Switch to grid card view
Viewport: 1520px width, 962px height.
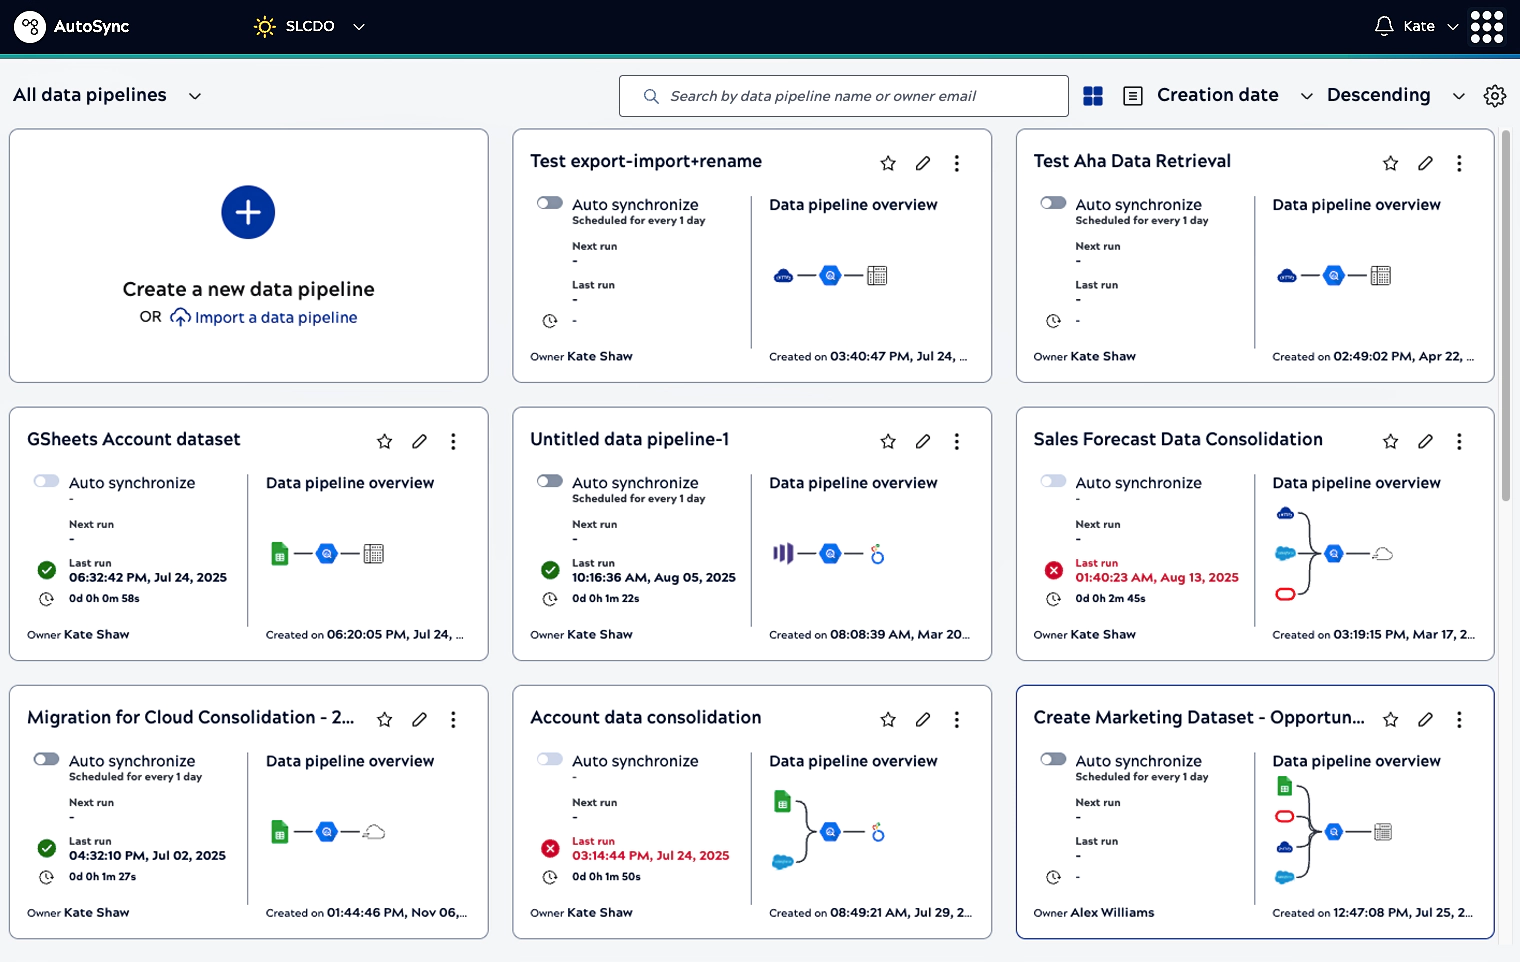tap(1093, 96)
